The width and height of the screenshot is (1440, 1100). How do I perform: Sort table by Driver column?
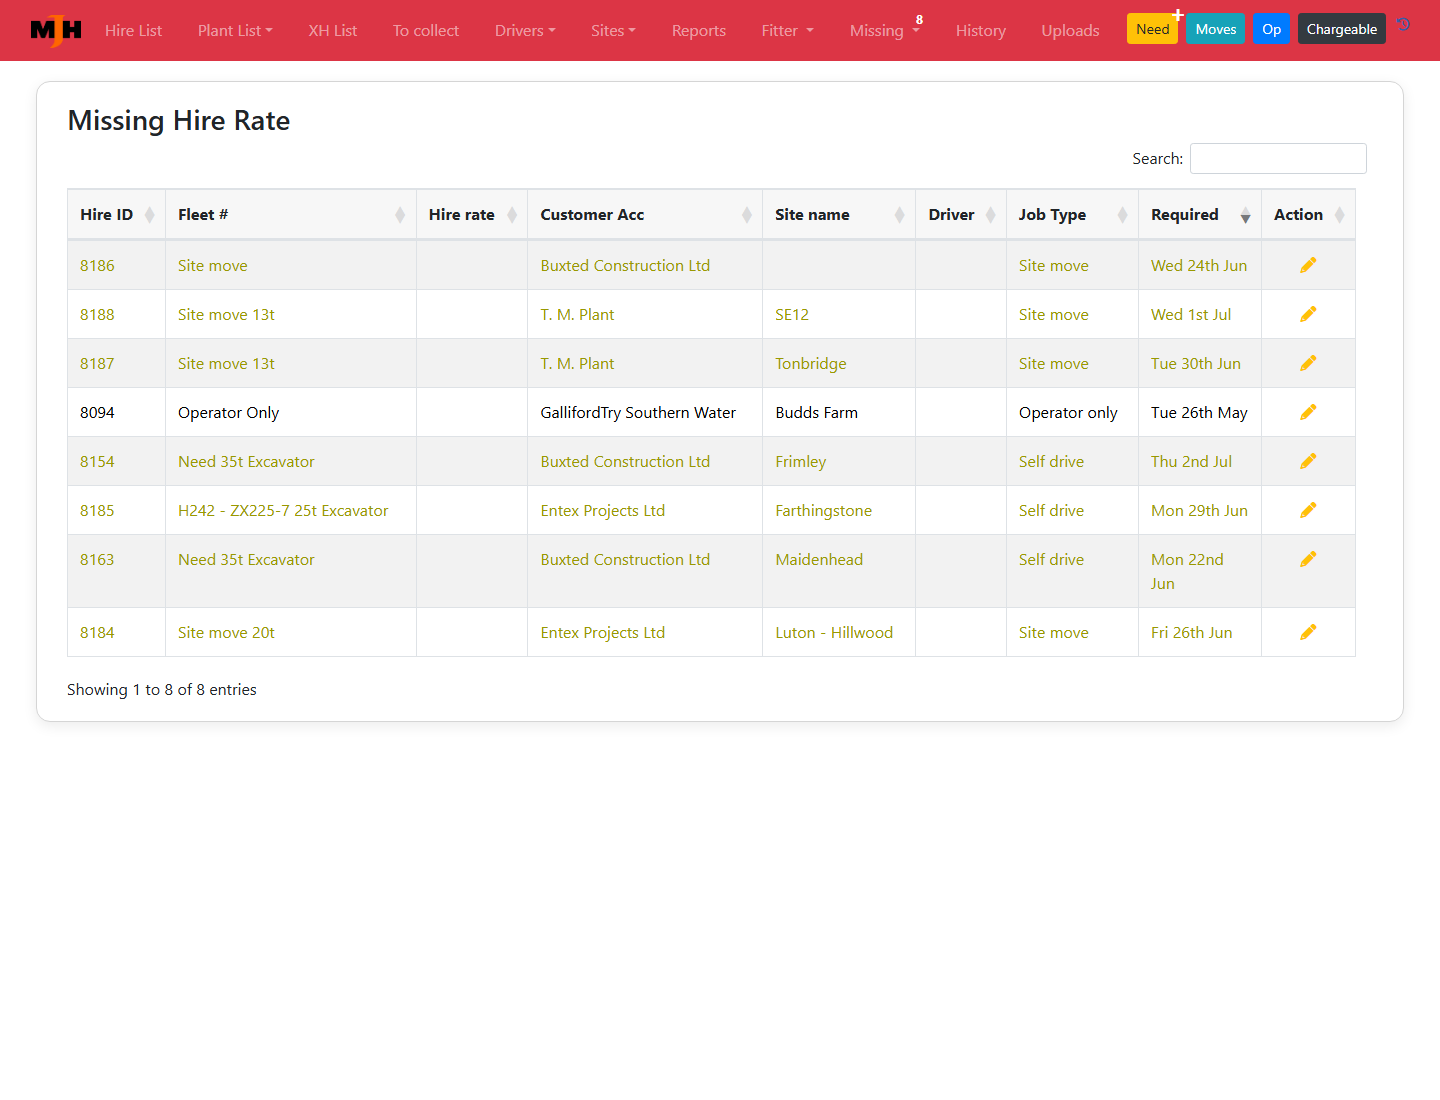tap(961, 215)
